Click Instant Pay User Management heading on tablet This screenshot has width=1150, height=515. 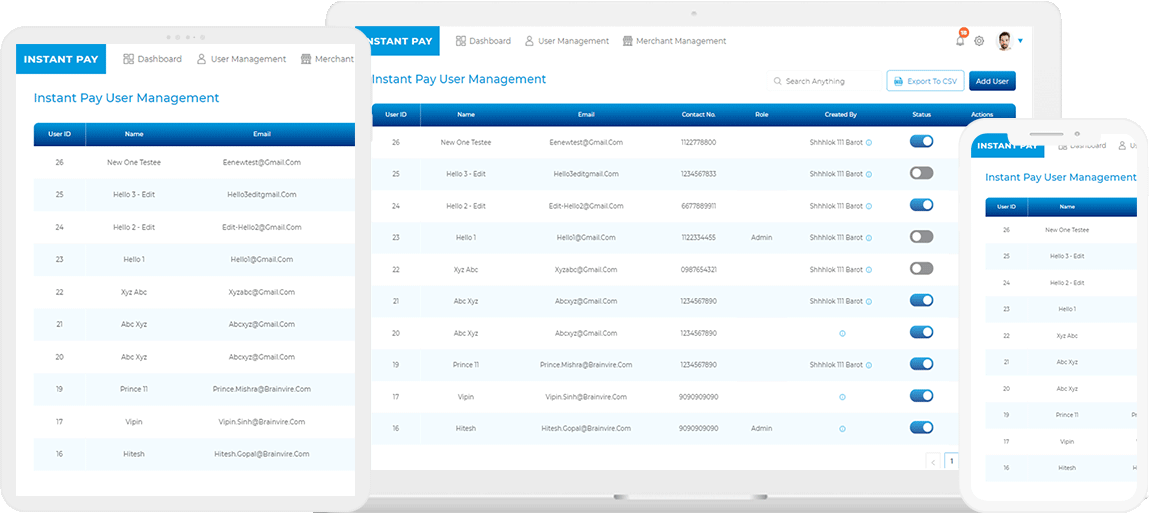click(126, 98)
